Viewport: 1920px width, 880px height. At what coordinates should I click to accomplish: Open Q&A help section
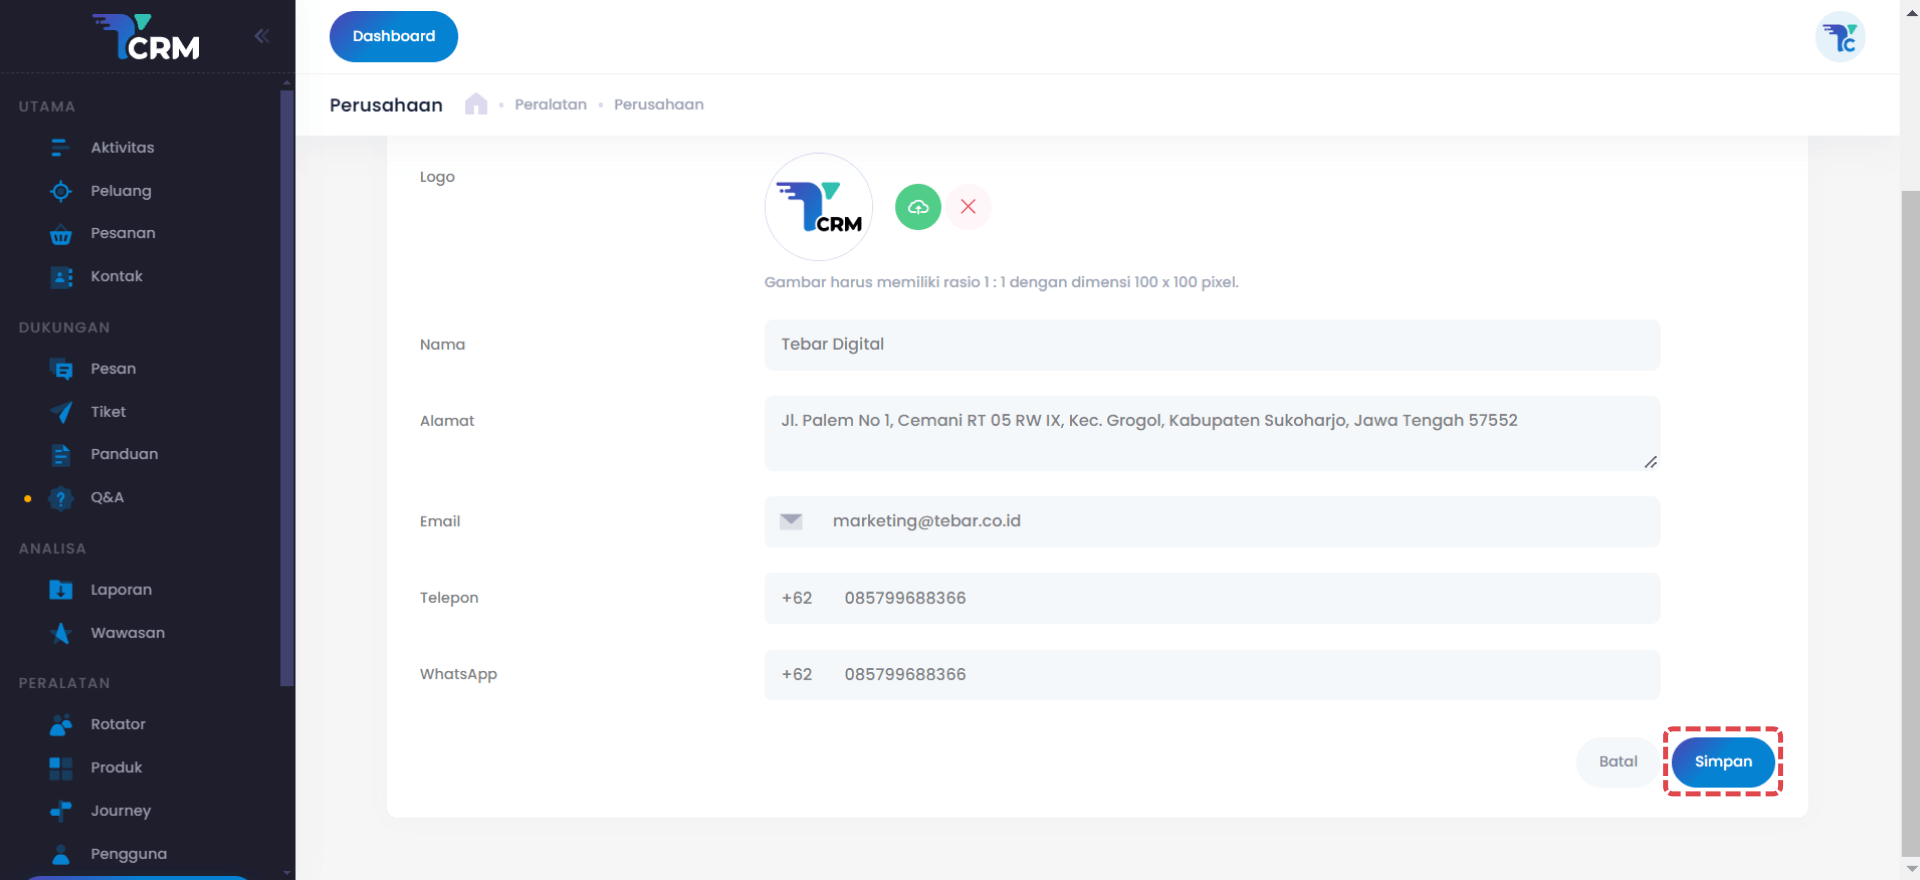(107, 498)
